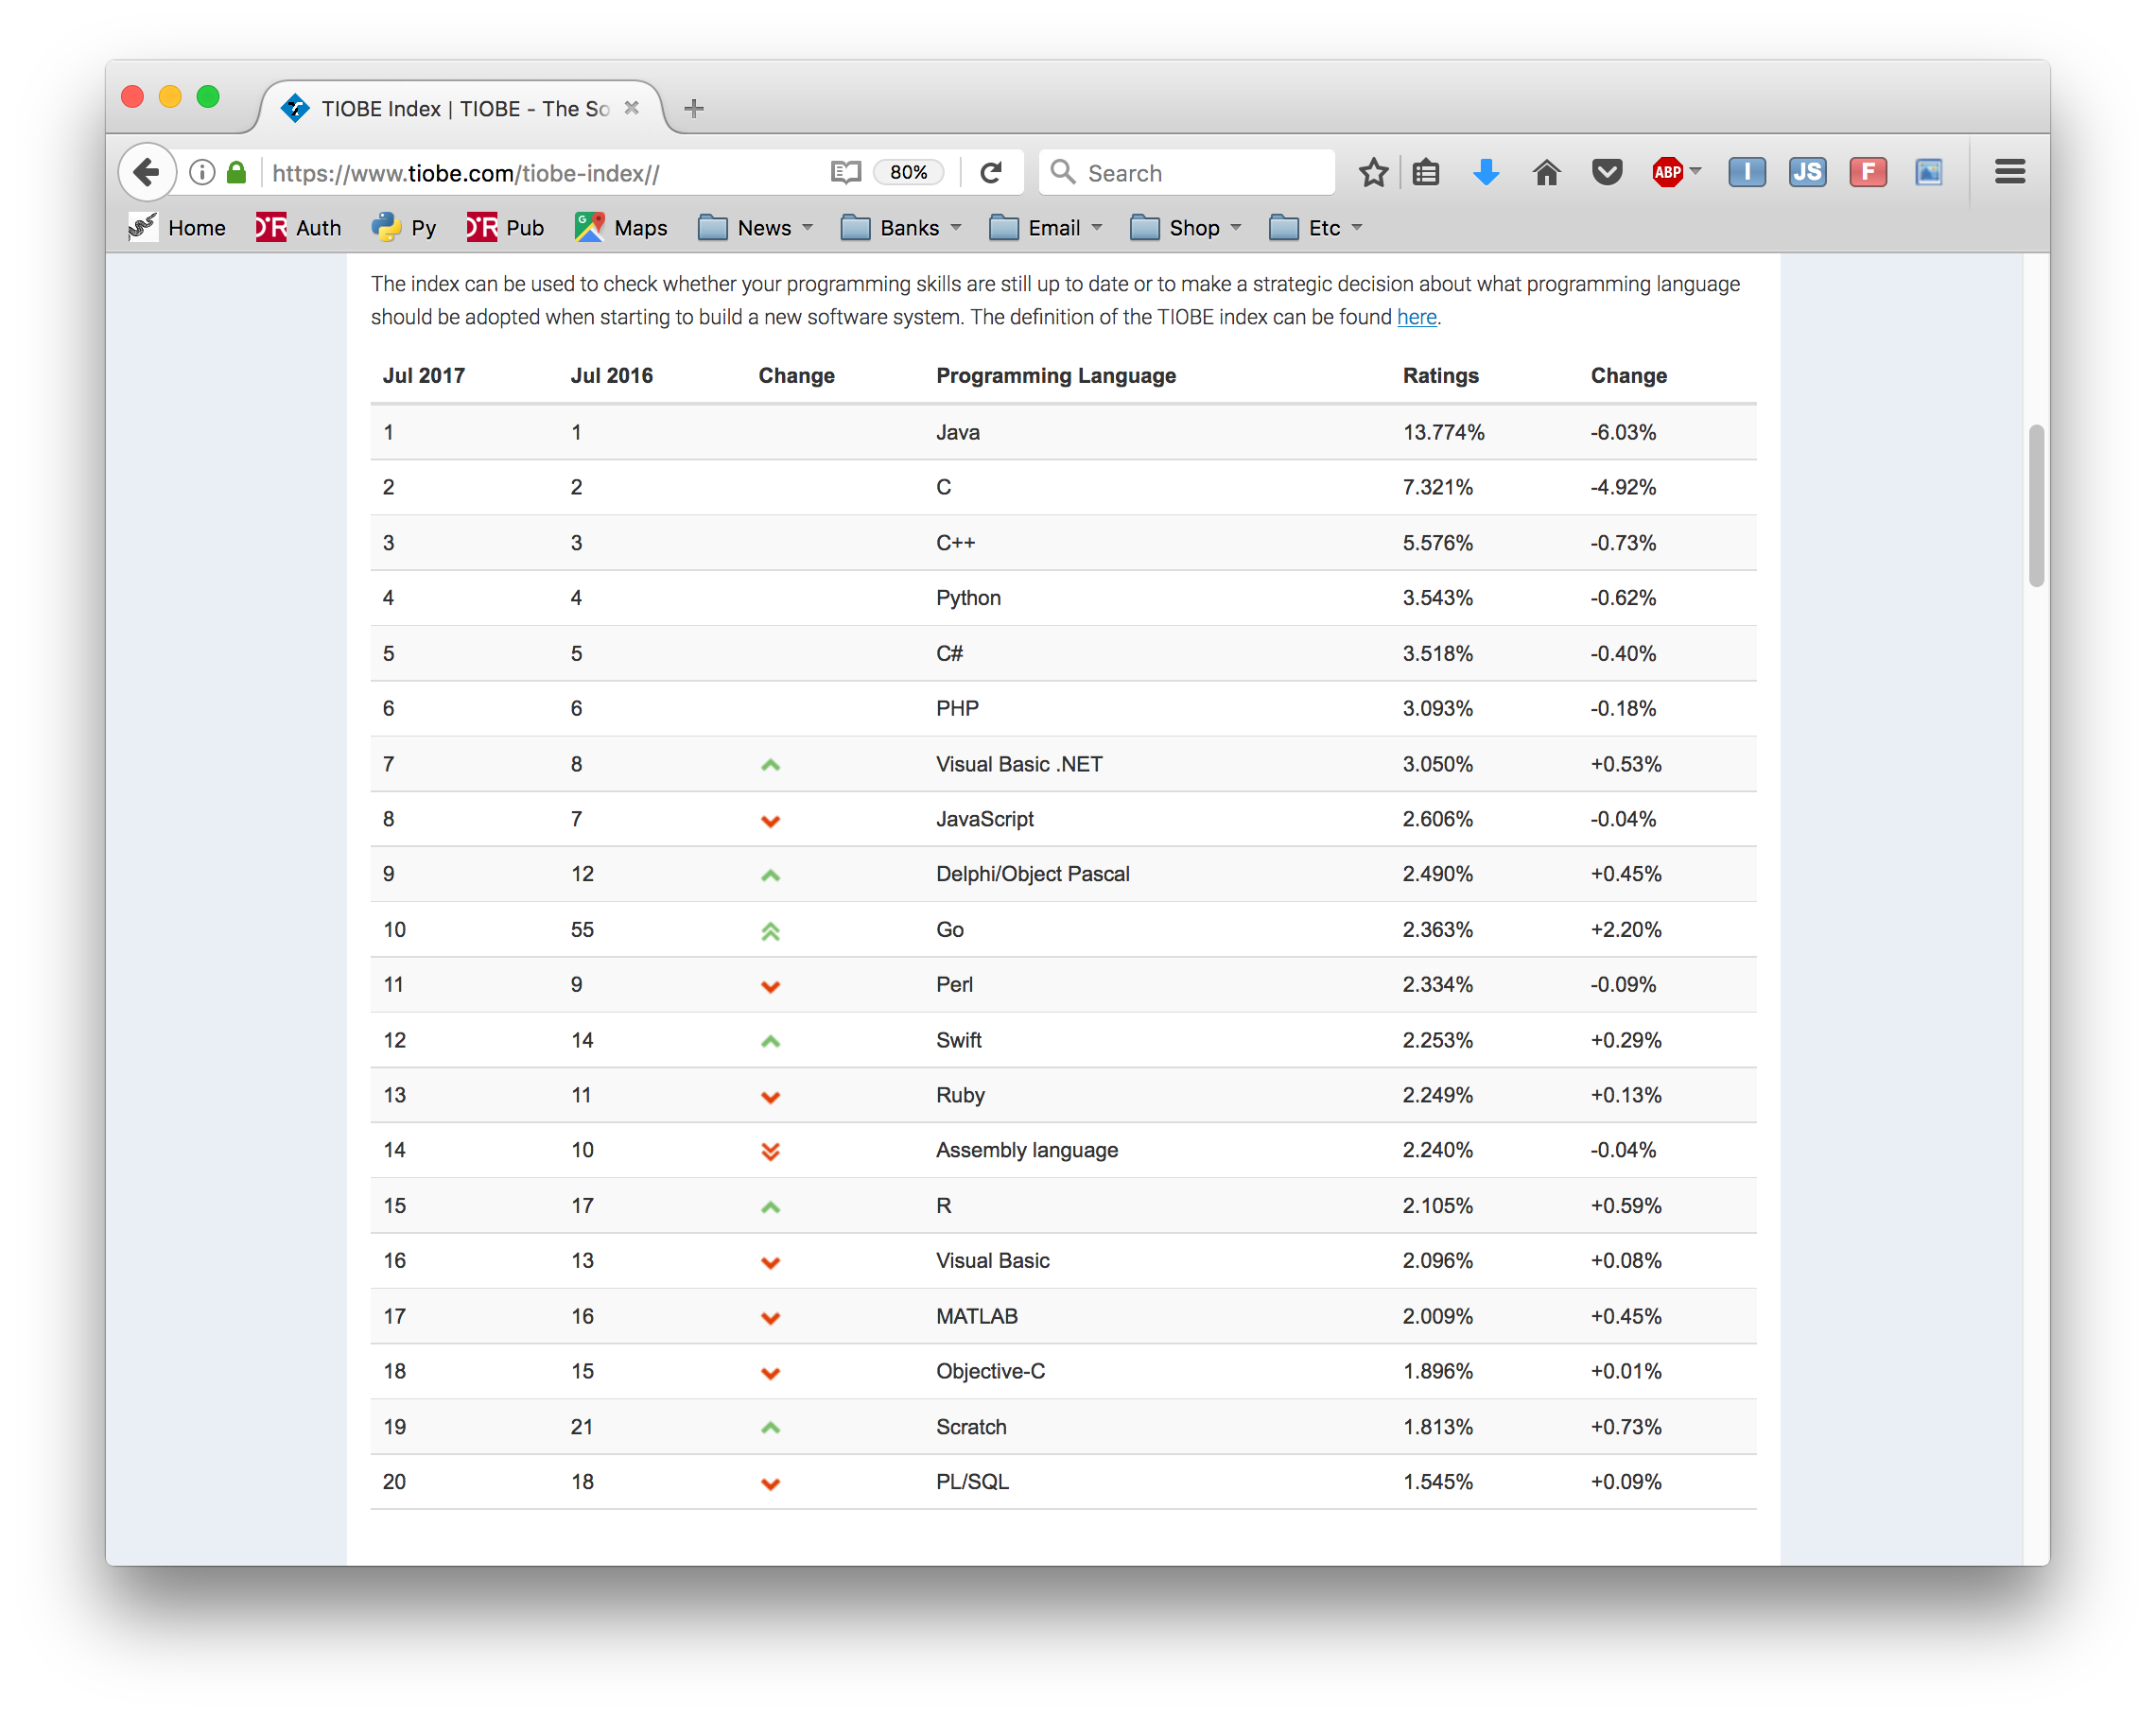
Task: Bookmark this page with the star icon
Action: (1373, 173)
